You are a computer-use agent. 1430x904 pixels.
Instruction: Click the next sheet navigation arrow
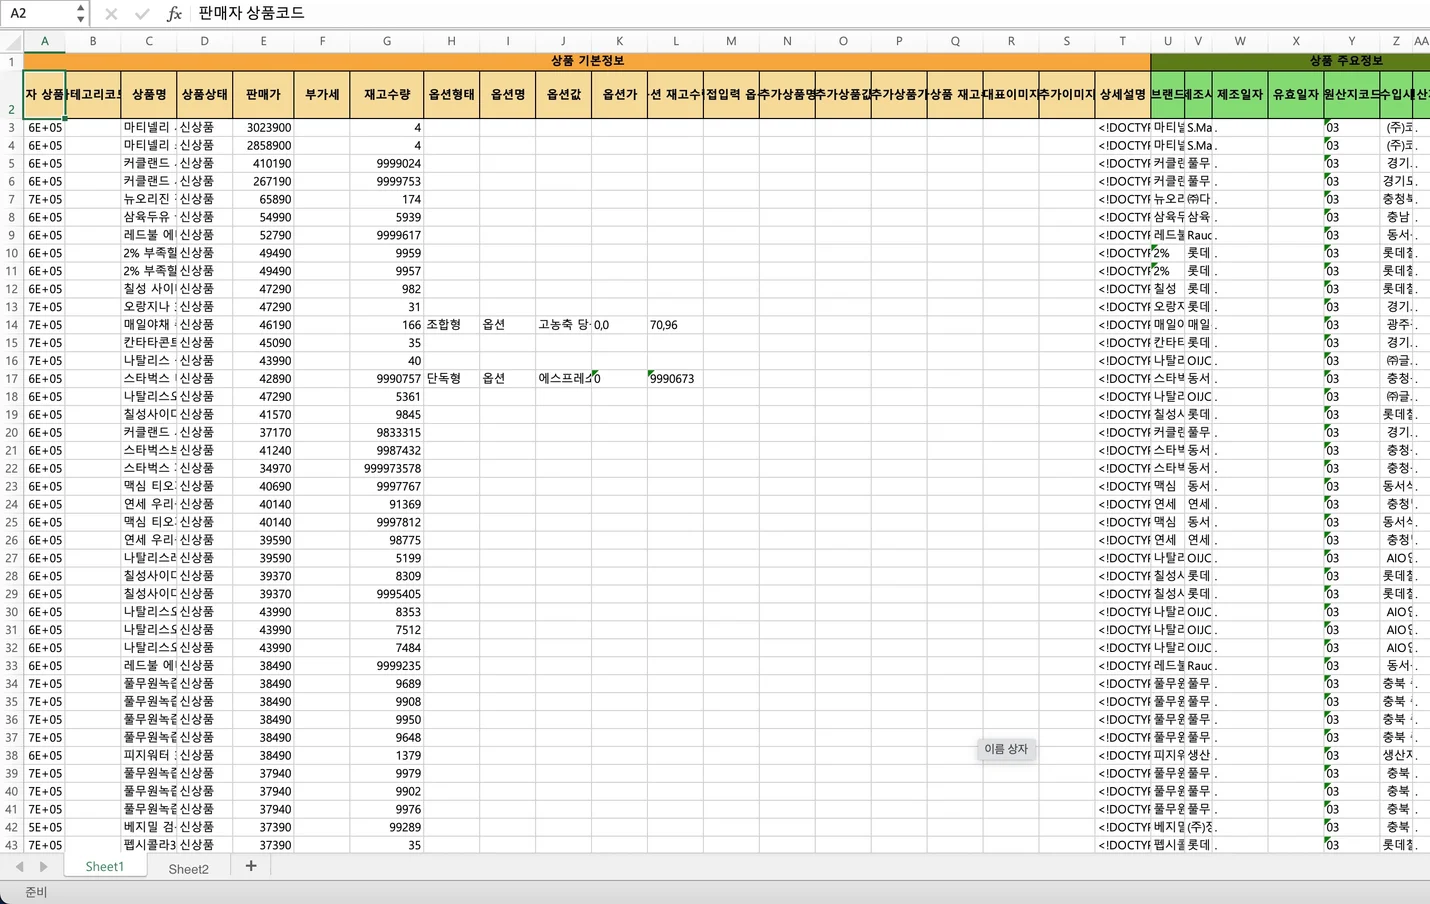(43, 867)
